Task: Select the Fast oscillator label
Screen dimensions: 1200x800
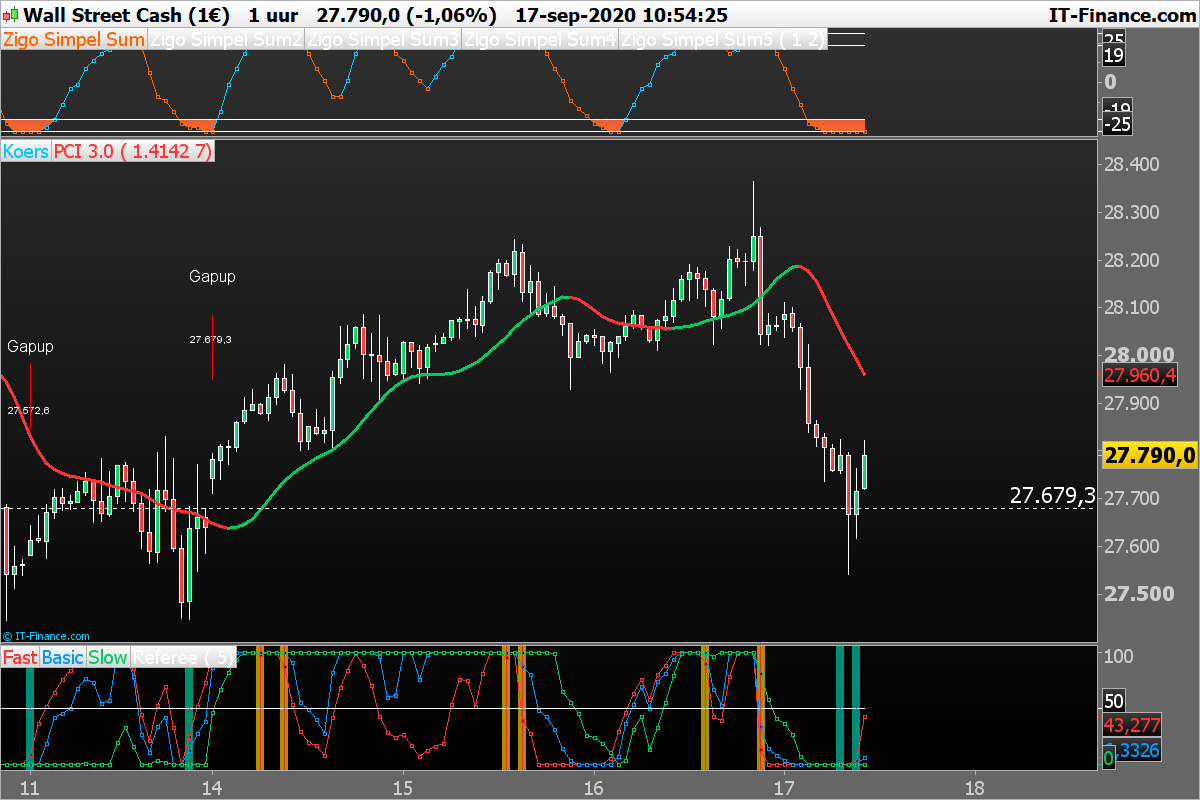Action: [21, 658]
